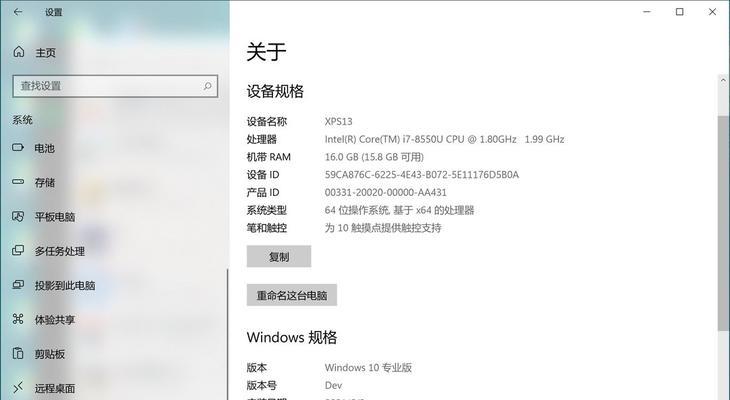730x400 pixels.
Task: Open the 主页 home page
Action: [46, 53]
